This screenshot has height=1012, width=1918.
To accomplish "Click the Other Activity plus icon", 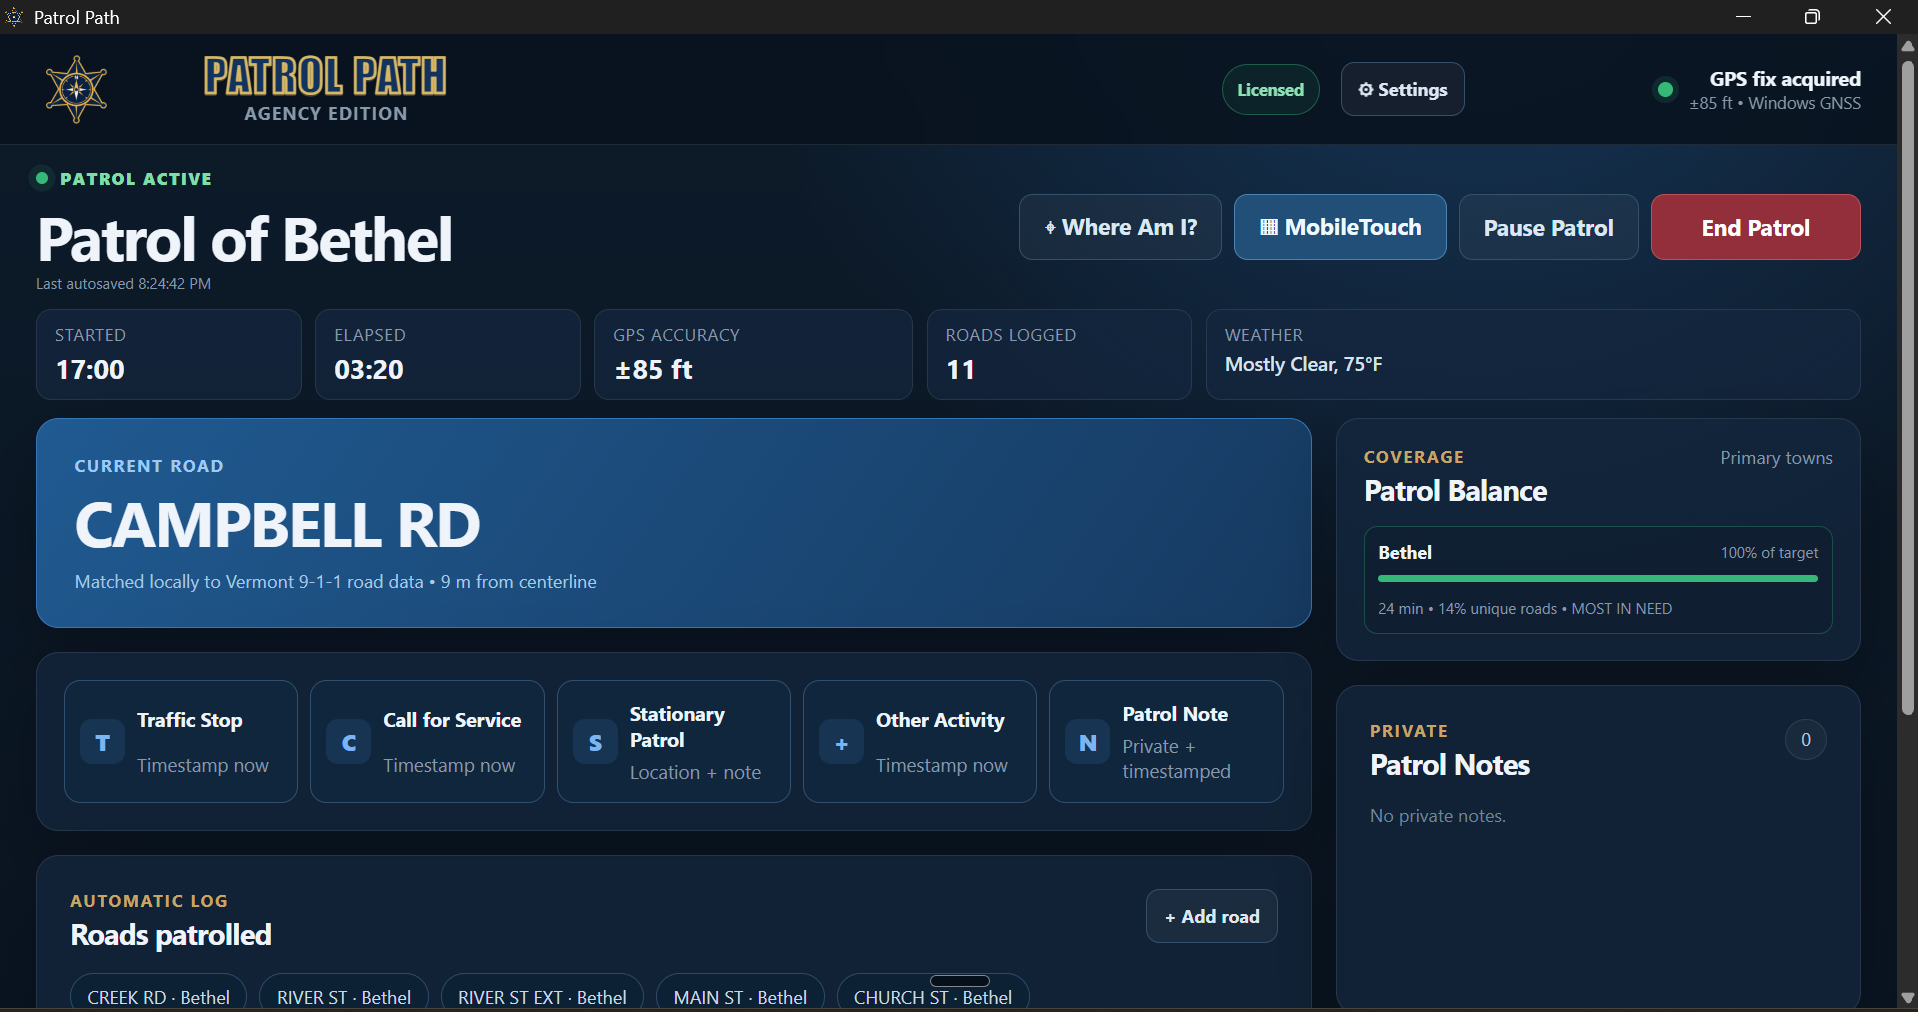I will click(x=842, y=743).
